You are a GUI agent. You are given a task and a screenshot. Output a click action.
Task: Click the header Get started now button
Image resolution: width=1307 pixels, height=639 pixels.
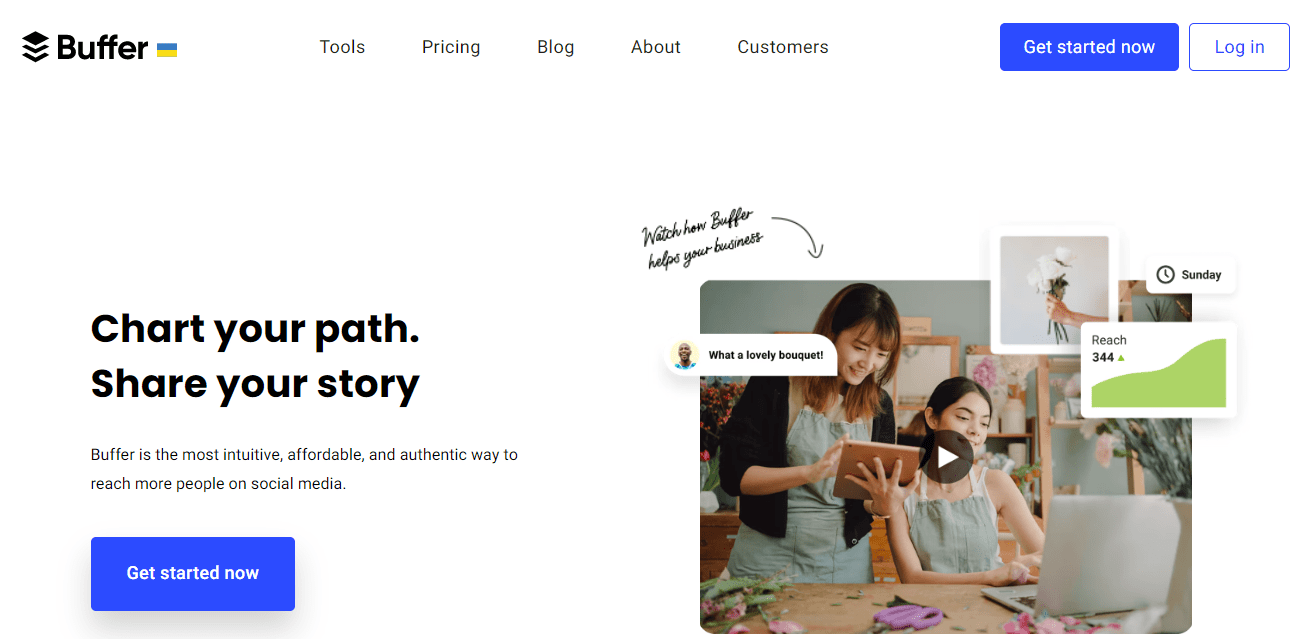(x=1089, y=47)
